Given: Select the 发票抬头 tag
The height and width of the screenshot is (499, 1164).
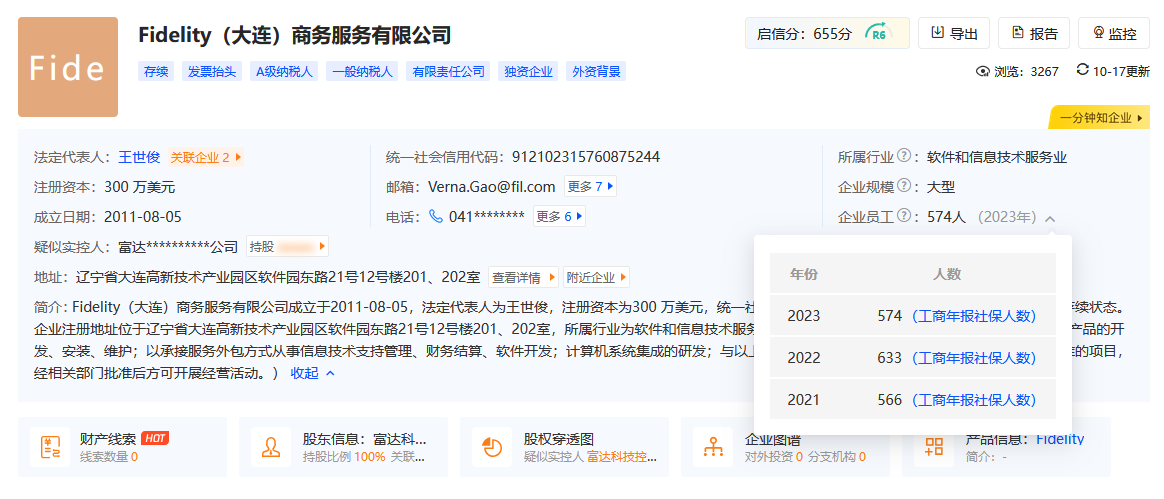Looking at the screenshot, I should pos(212,72).
